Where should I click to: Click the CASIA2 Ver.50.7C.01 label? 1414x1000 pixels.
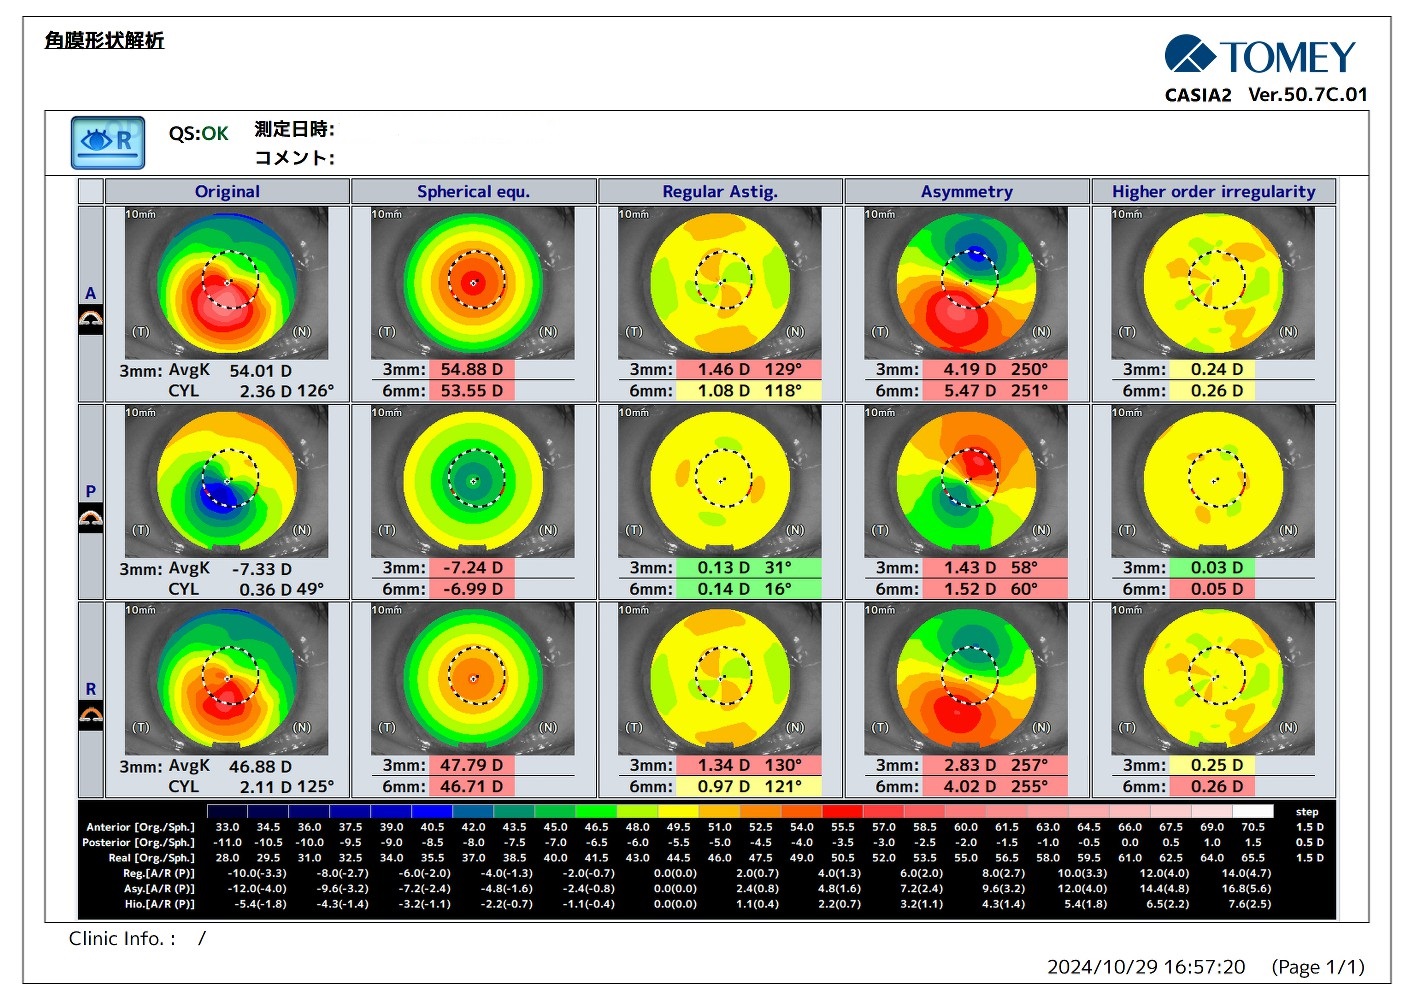coord(1266,95)
